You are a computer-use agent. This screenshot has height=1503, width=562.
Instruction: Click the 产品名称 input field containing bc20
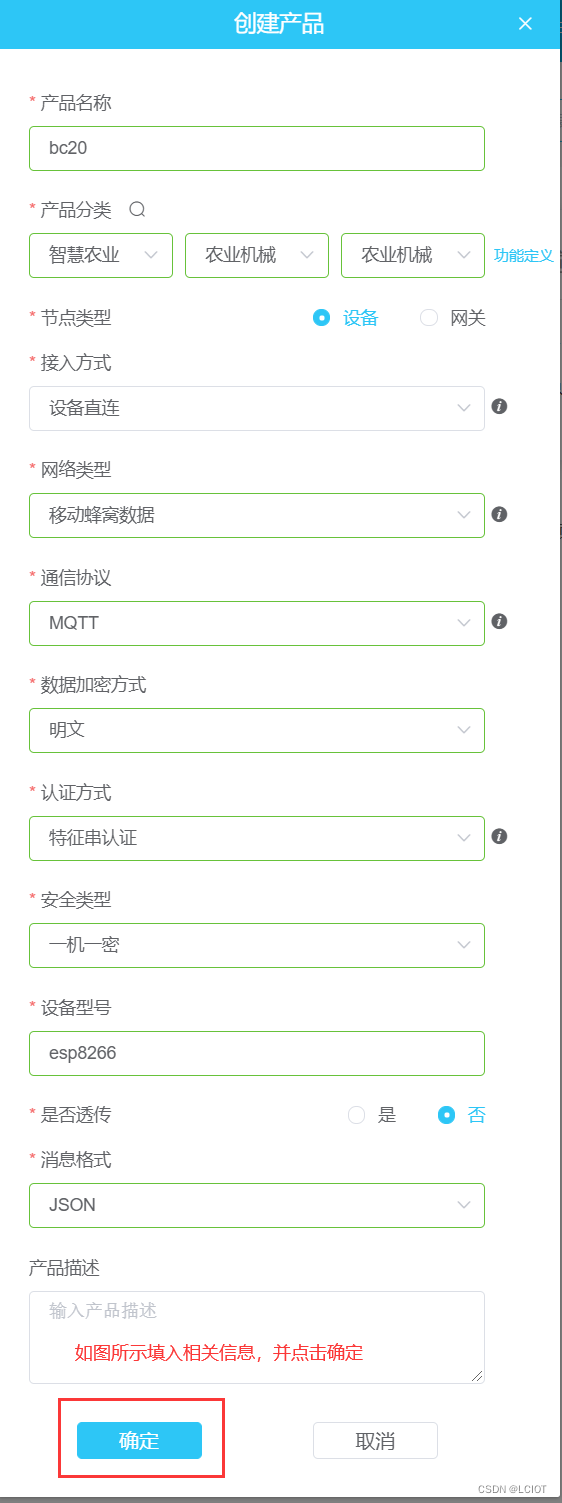[257, 148]
